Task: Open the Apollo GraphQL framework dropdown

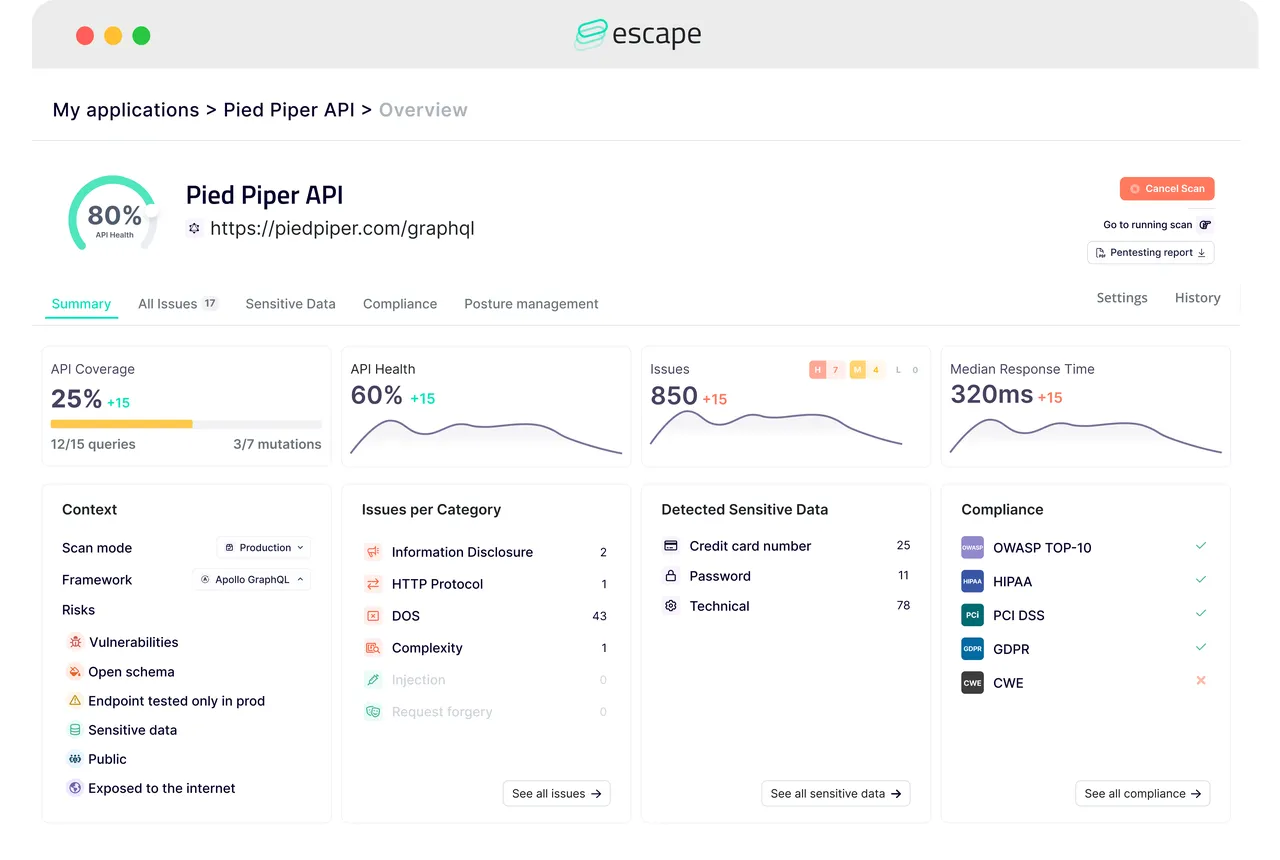Action: click(x=252, y=579)
